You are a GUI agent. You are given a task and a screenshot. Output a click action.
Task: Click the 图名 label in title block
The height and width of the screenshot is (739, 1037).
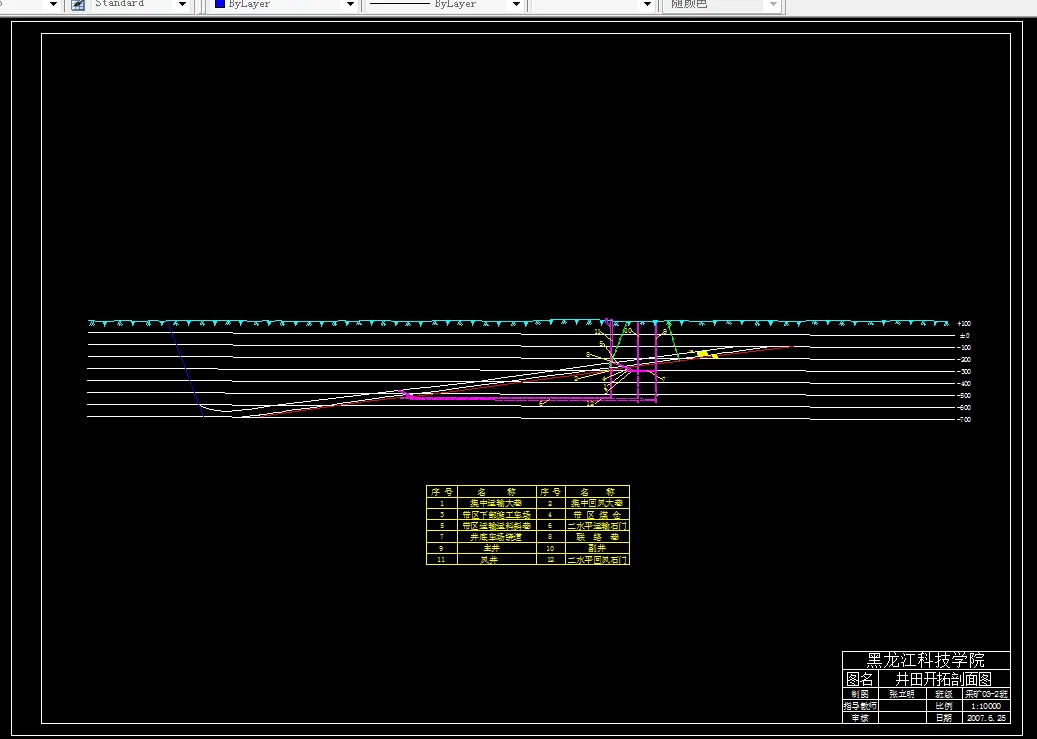tap(860, 679)
